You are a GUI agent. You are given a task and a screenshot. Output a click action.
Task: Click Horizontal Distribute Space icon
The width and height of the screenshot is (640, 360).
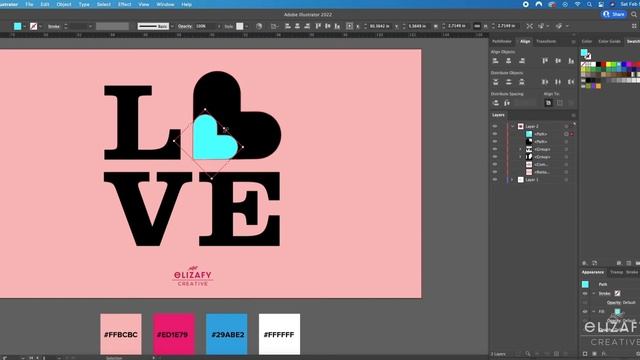tap(507, 103)
